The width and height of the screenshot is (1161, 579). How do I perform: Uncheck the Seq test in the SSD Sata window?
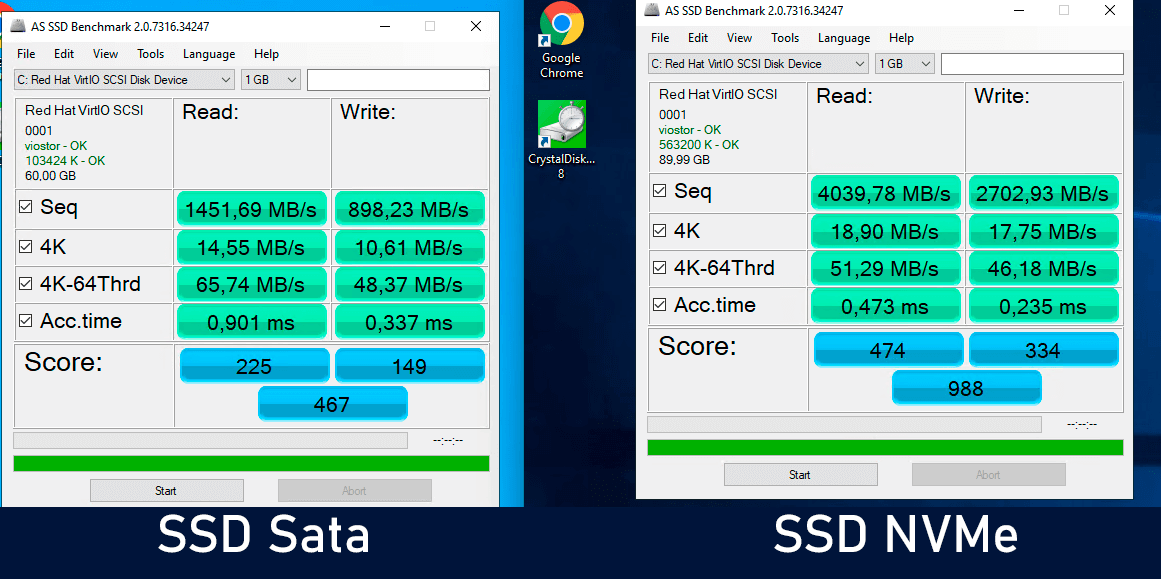(x=26, y=208)
